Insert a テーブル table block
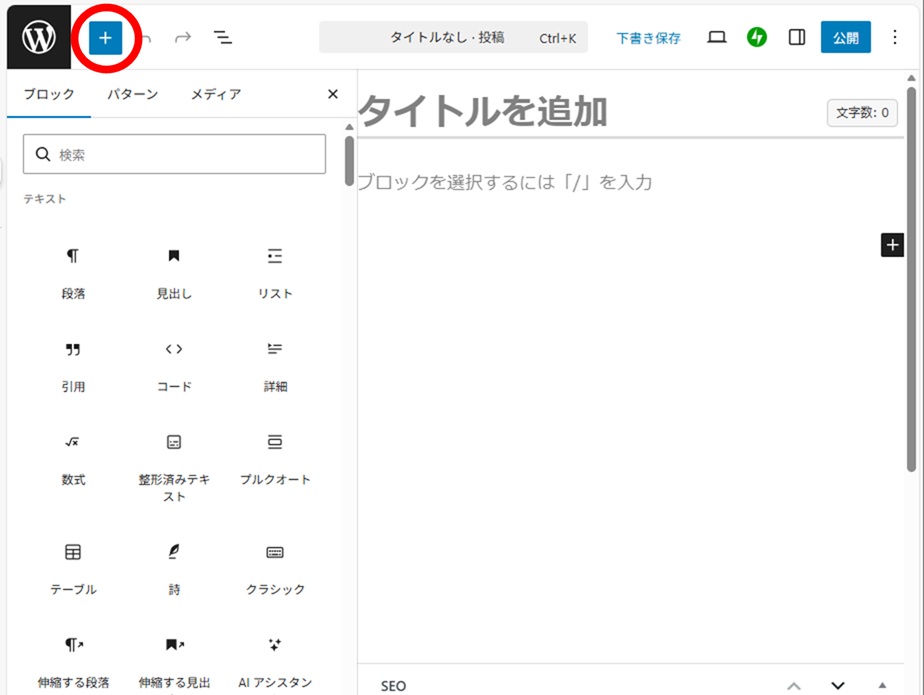This screenshot has width=924, height=695. click(73, 568)
